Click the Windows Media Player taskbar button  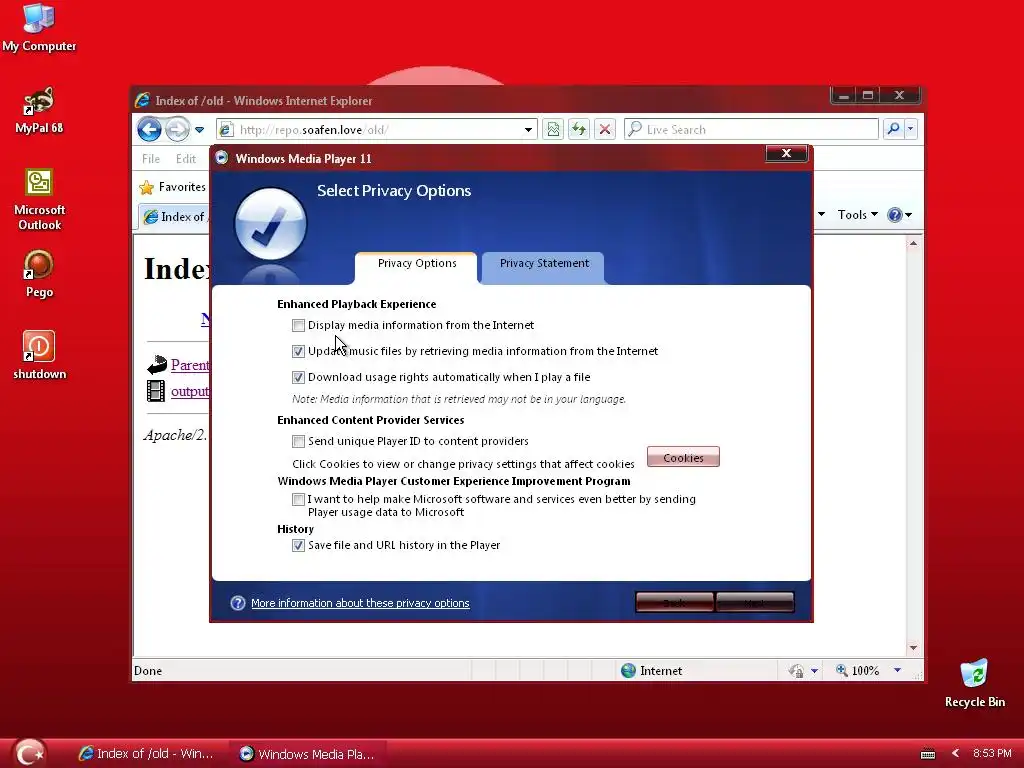click(307, 754)
